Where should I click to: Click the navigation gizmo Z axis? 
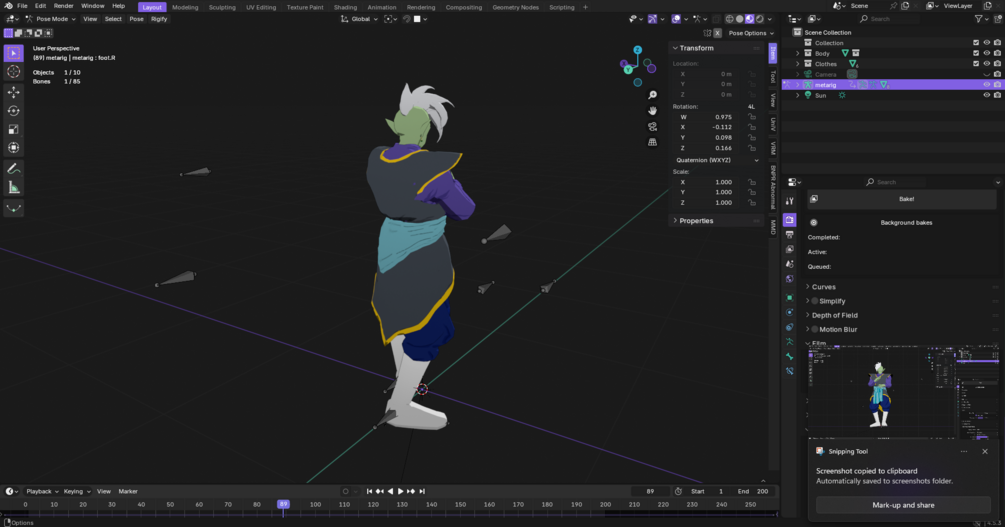pos(637,50)
